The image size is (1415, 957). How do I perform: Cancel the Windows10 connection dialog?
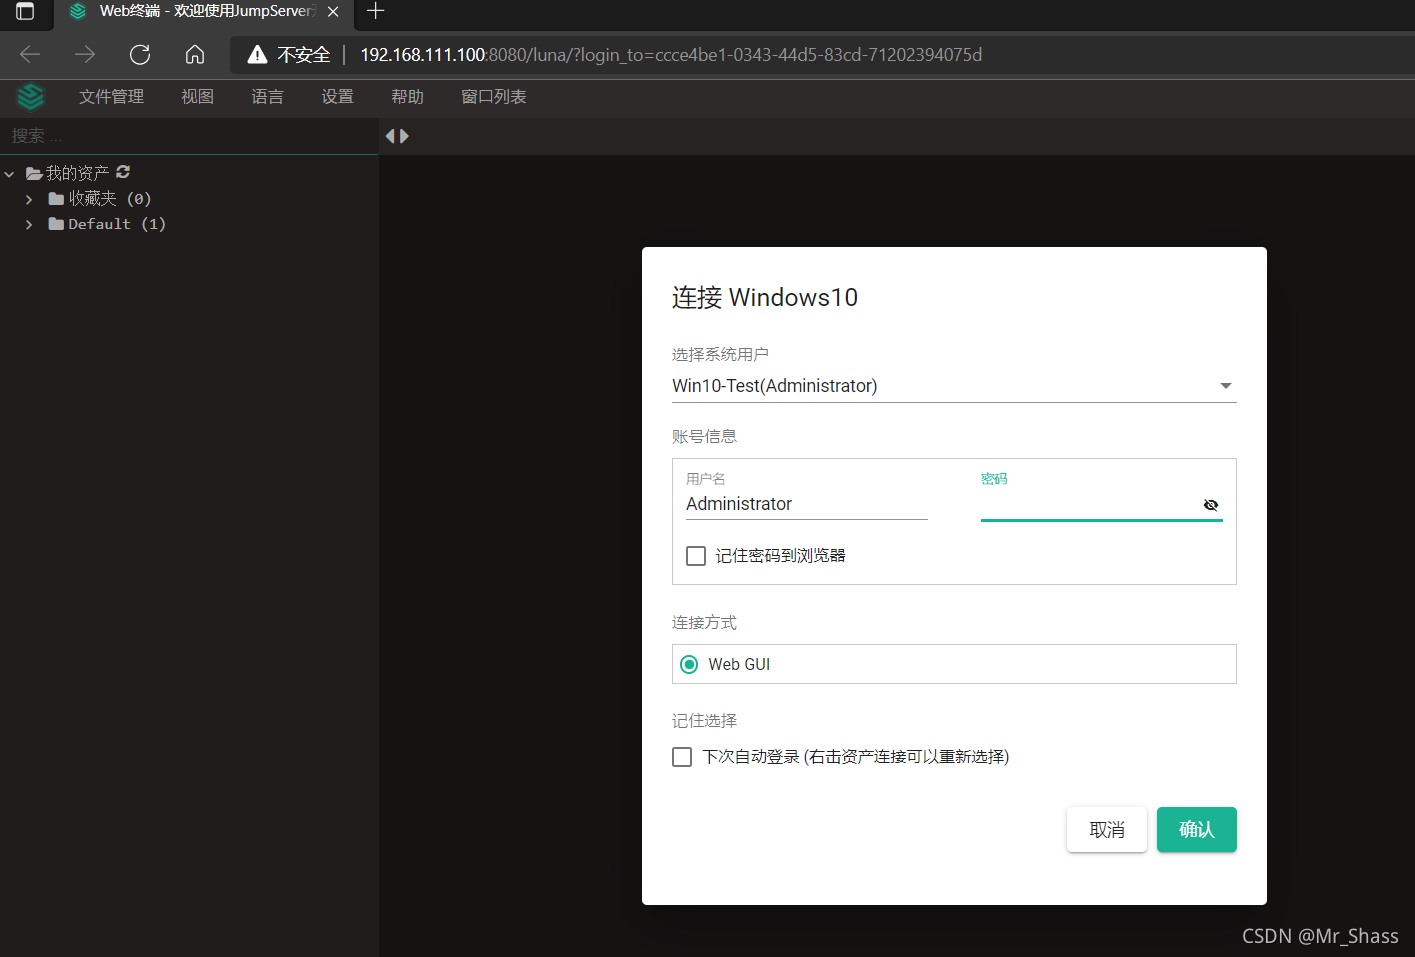pyautogui.click(x=1106, y=829)
